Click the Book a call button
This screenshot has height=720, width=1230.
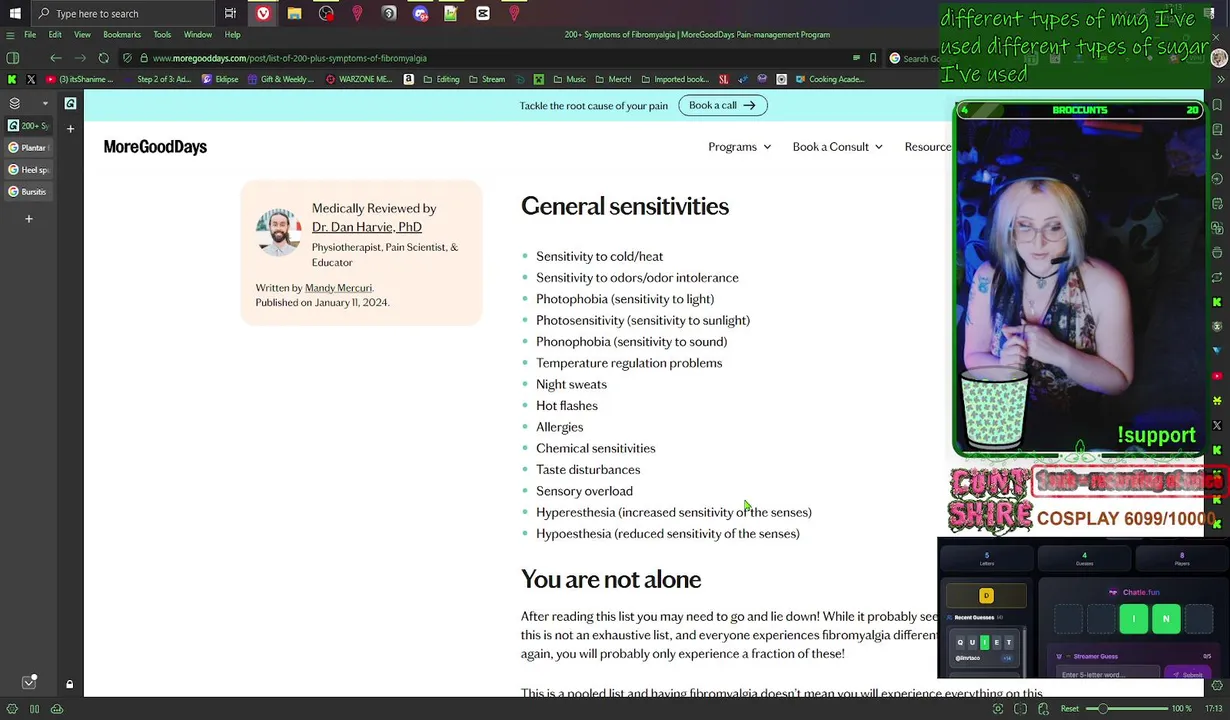coord(722,105)
